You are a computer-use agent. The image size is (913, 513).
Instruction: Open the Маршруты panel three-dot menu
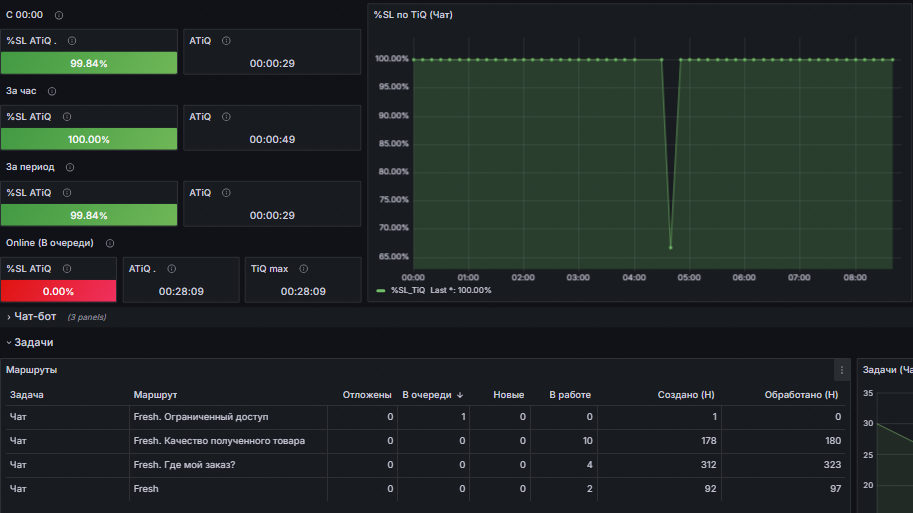click(841, 370)
